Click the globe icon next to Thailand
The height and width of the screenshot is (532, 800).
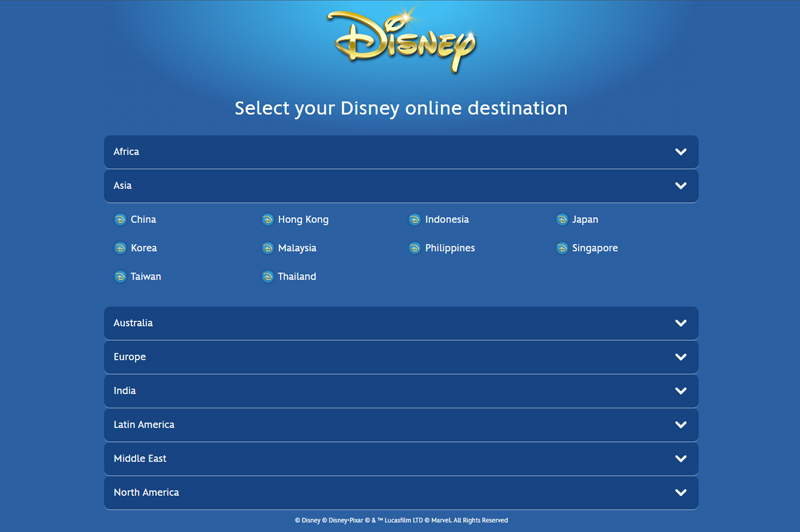(267, 277)
